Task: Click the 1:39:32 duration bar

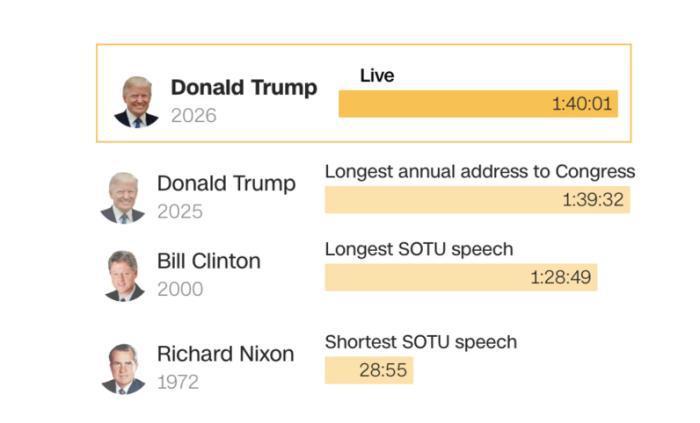Action: [477, 200]
